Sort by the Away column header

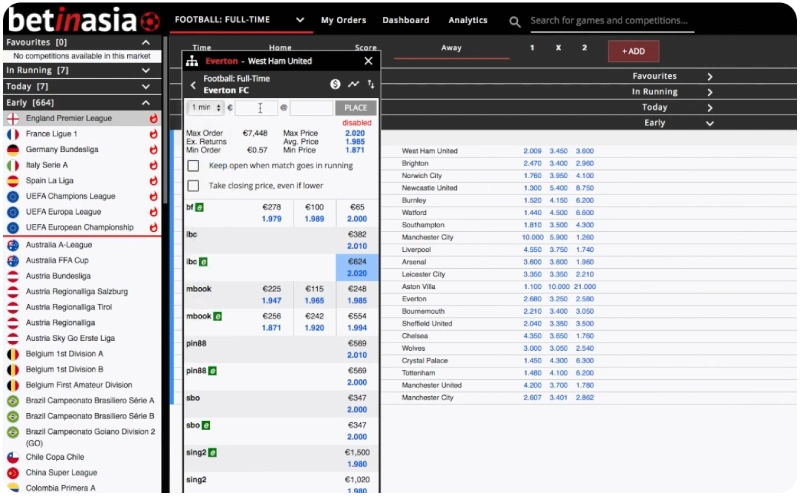[451, 48]
